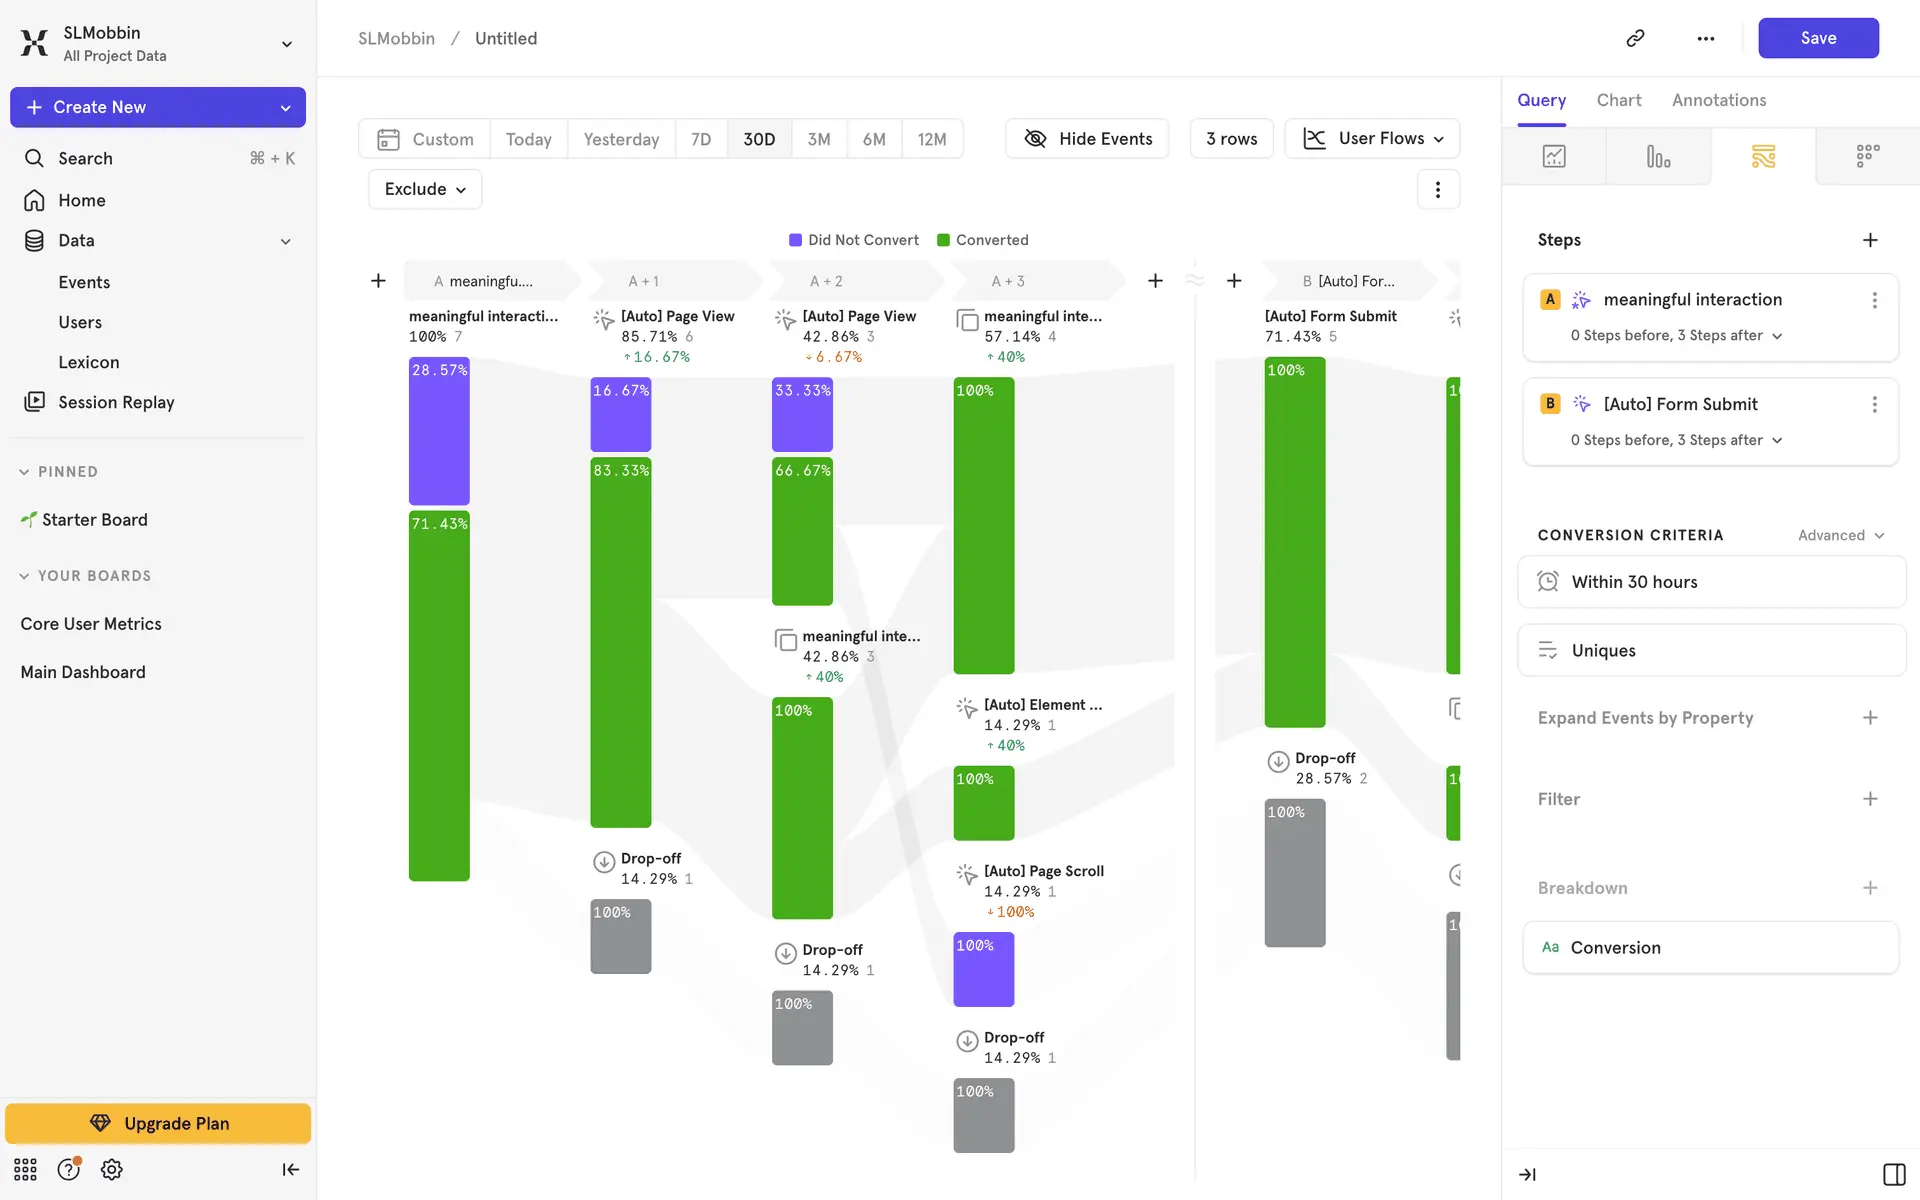Click the Save button
Image resolution: width=1920 pixels, height=1200 pixels.
[x=1818, y=38]
